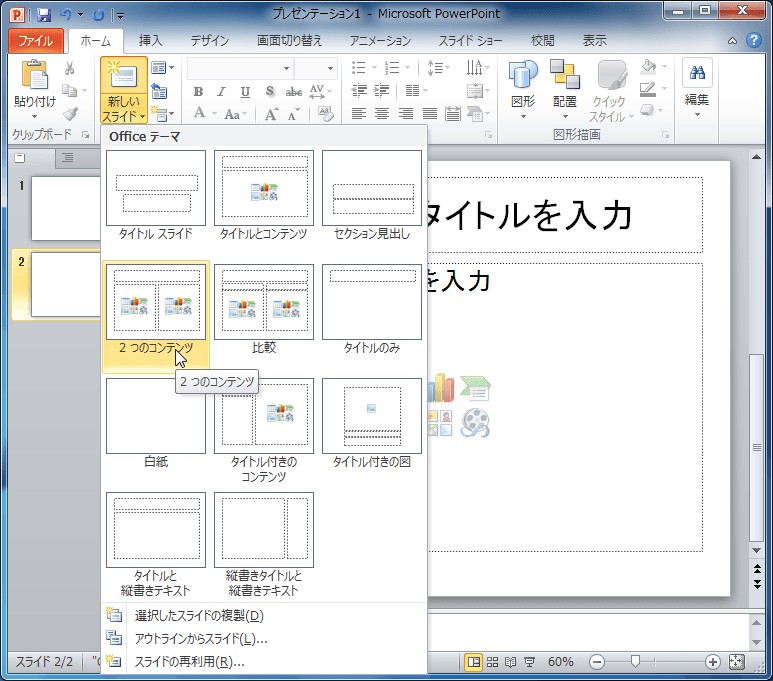Click the Font color A swatch
The height and width of the screenshot is (681, 773).
coord(199,113)
